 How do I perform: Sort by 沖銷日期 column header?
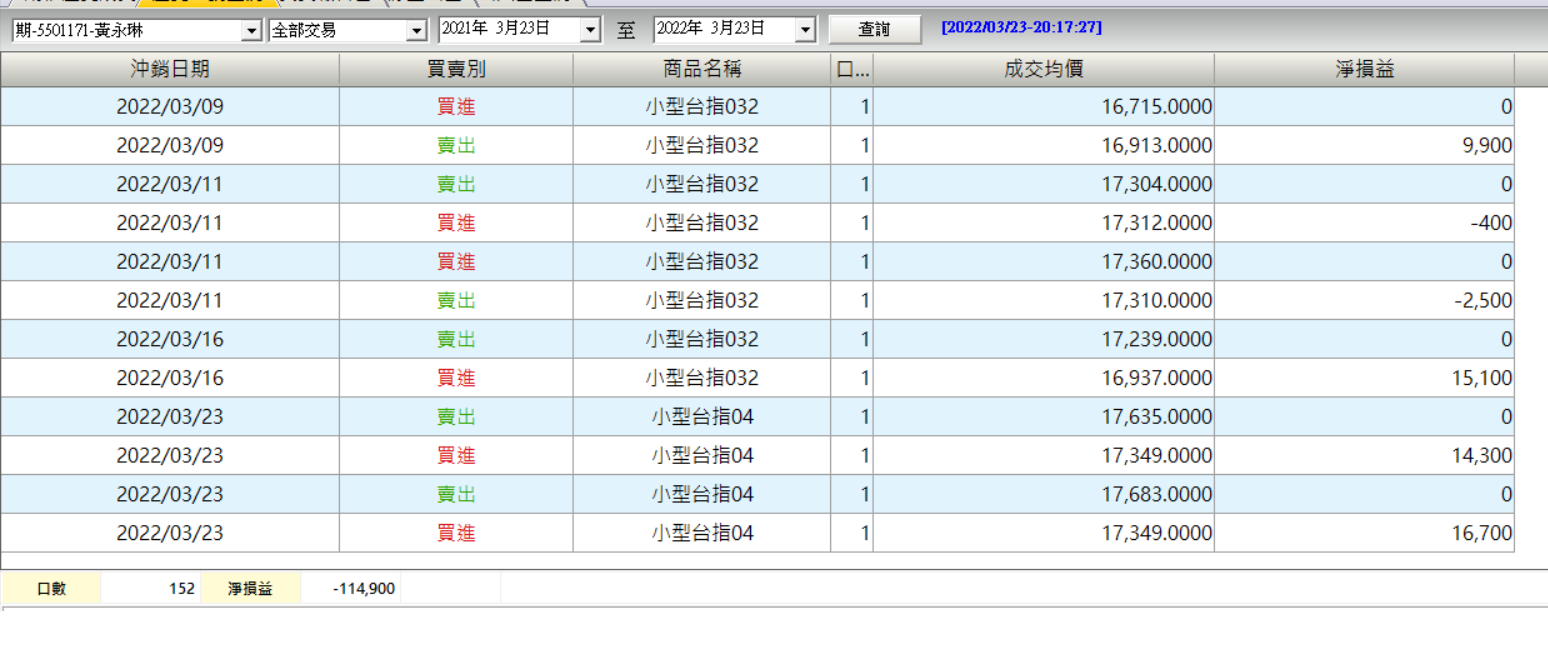(x=170, y=69)
